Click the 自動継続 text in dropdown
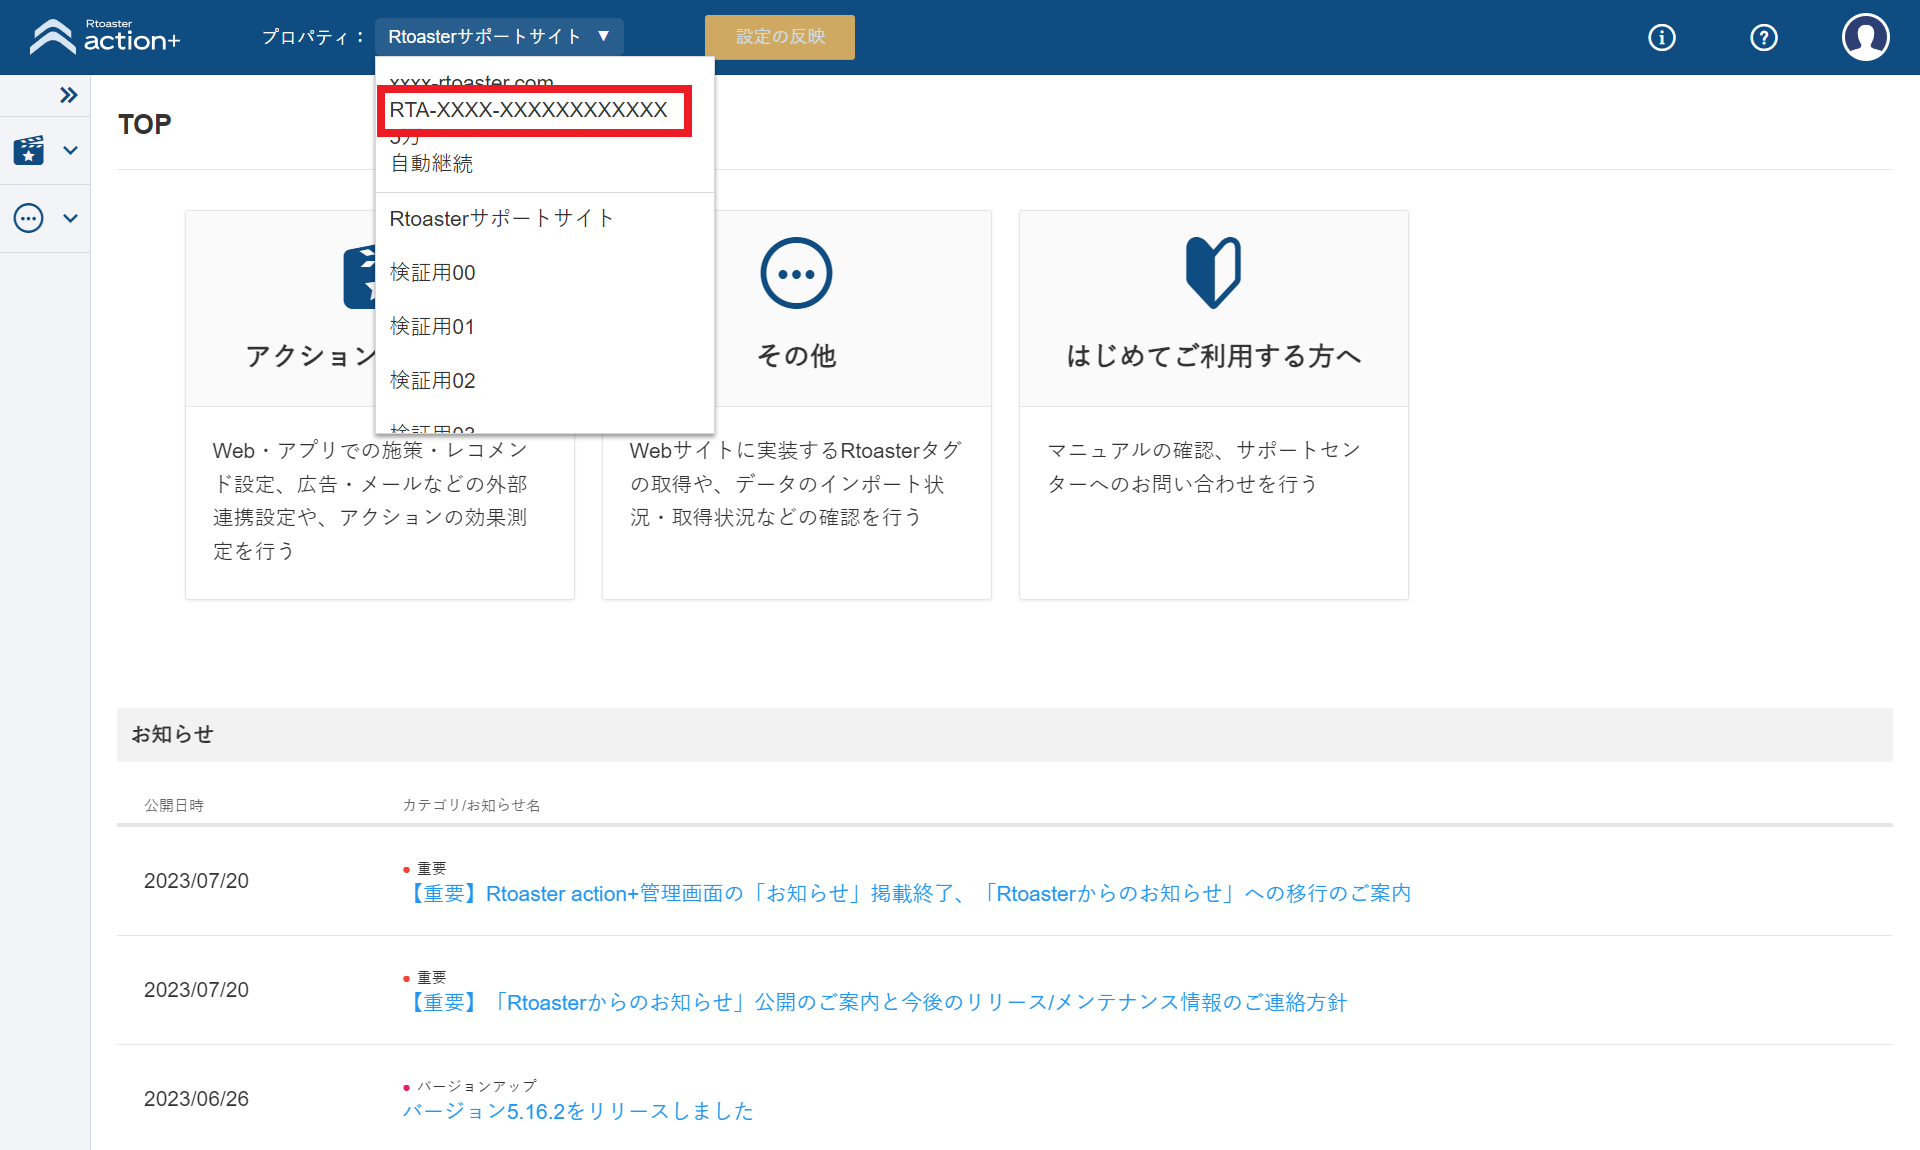The image size is (1920, 1150). 431,163
